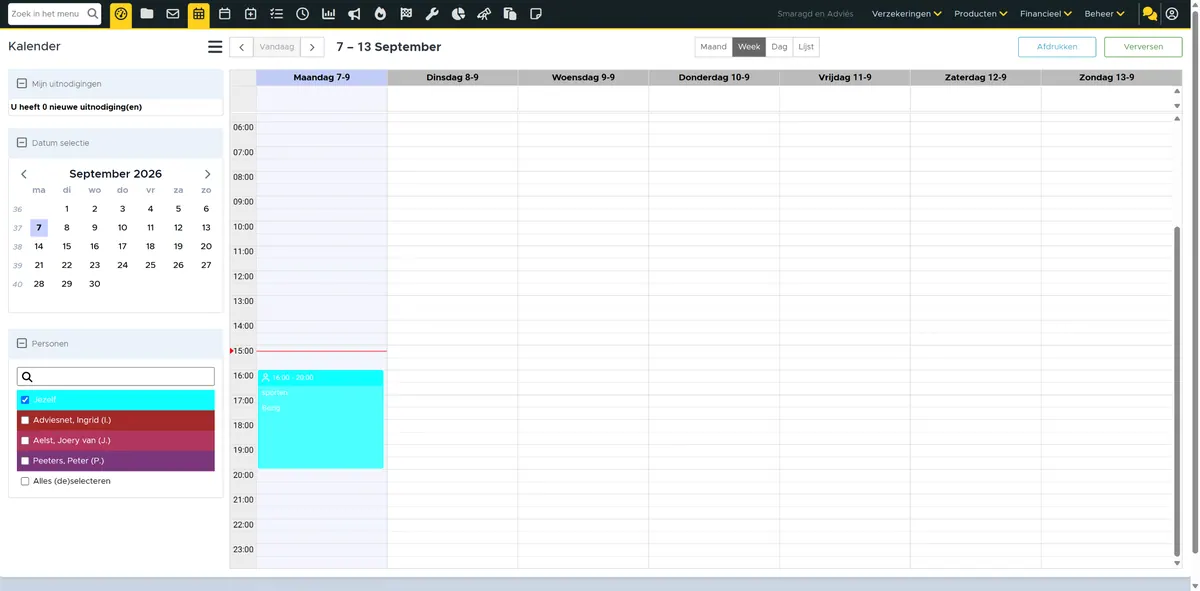Open the Producten dropdown menu

click(x=980, y=14)
